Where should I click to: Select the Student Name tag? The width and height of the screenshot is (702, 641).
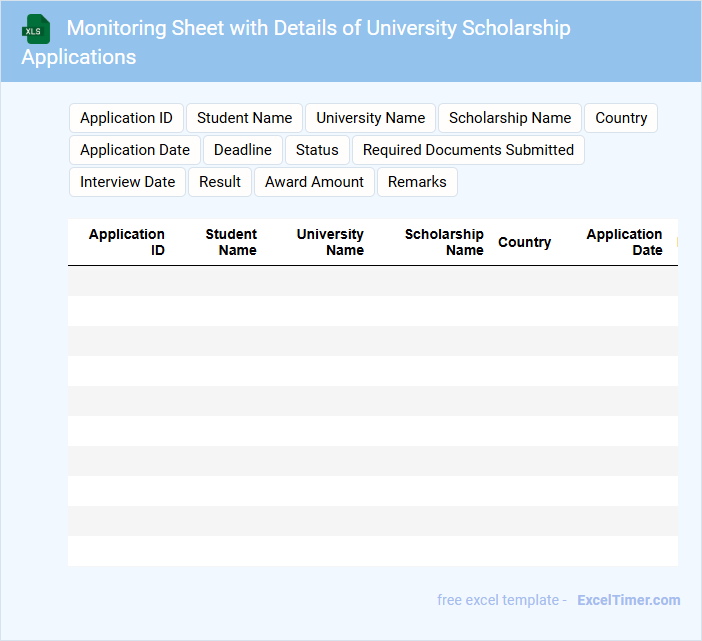244,118
